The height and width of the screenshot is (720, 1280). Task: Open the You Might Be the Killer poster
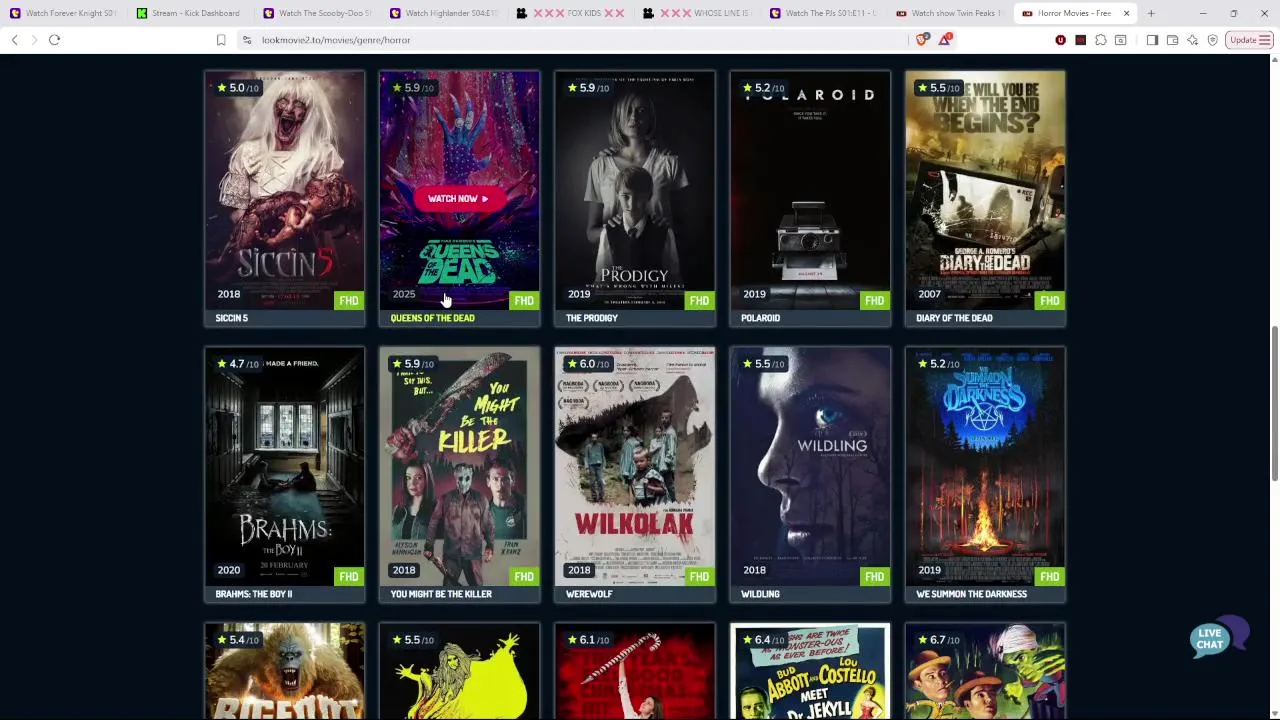460,466
